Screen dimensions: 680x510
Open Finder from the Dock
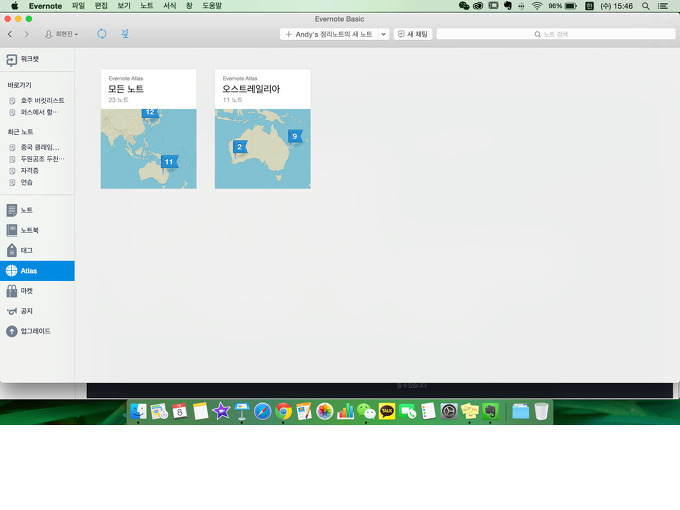[138, 411]
